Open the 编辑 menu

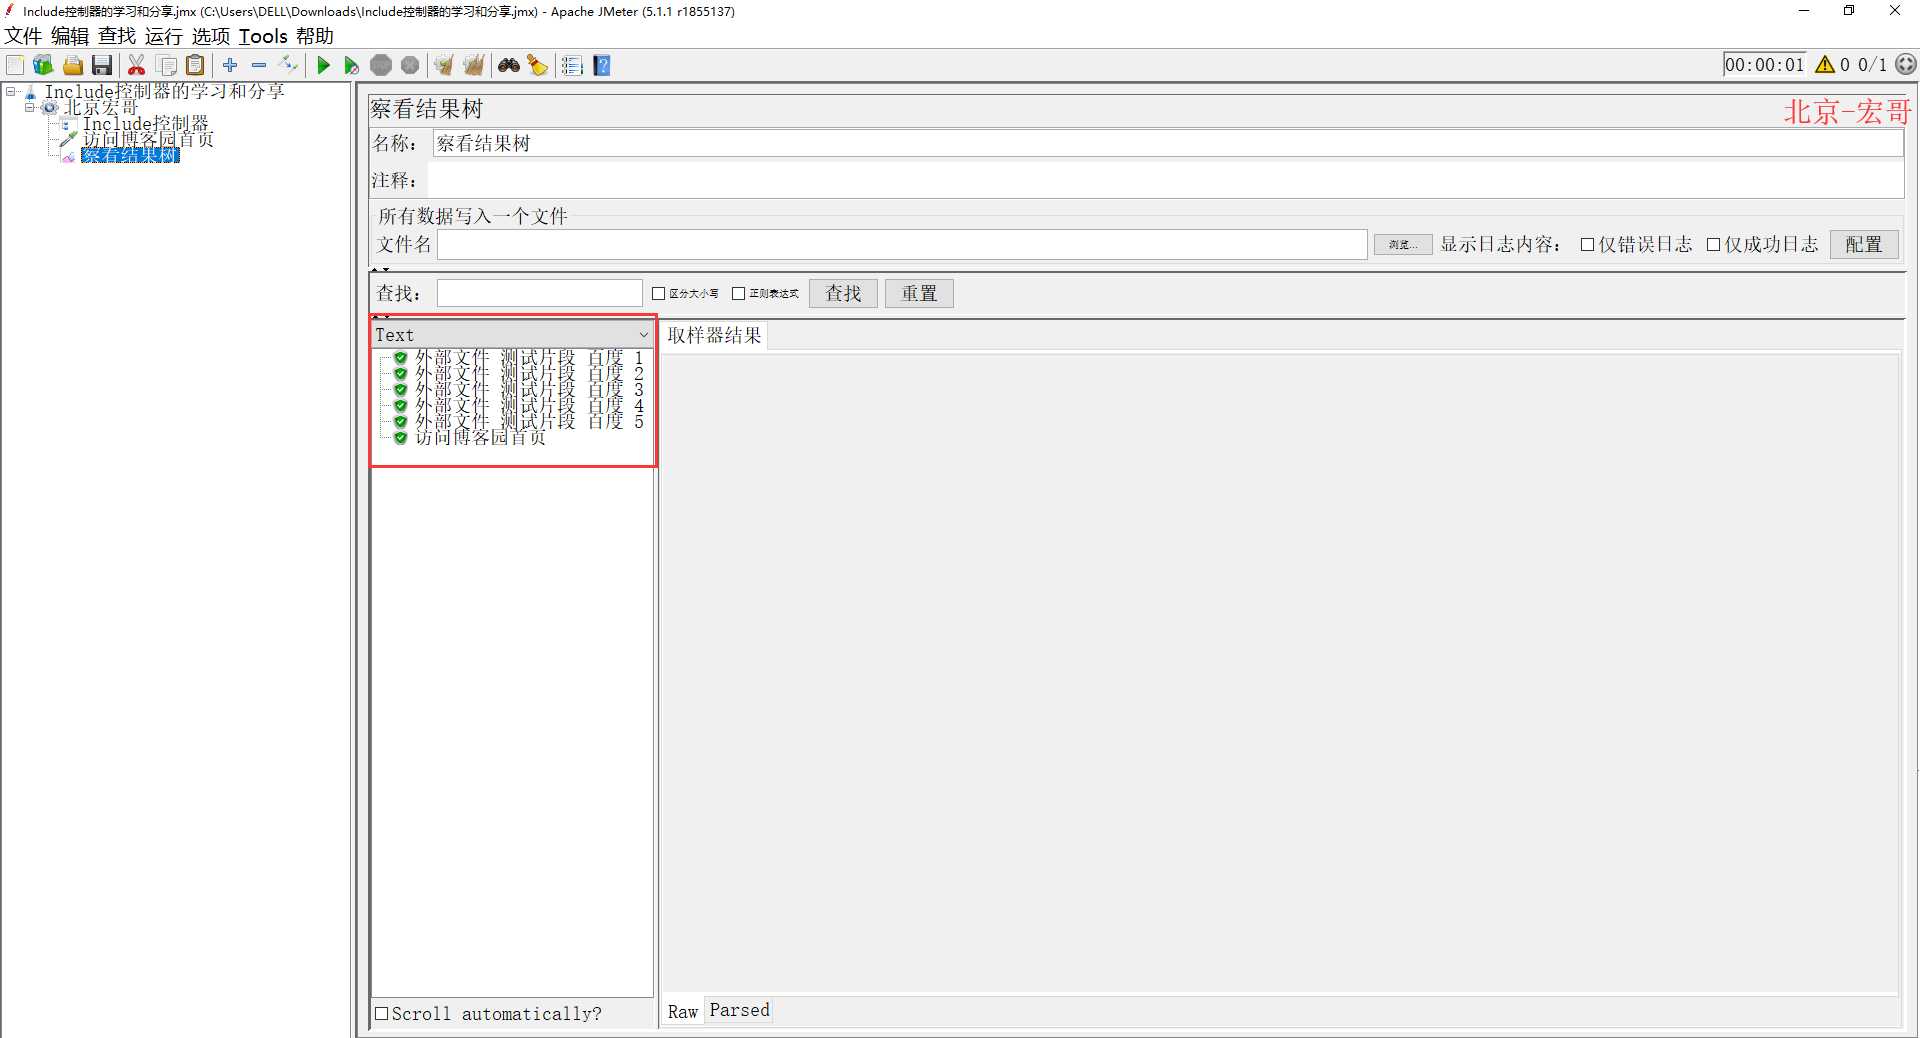(x=70, y=36)
